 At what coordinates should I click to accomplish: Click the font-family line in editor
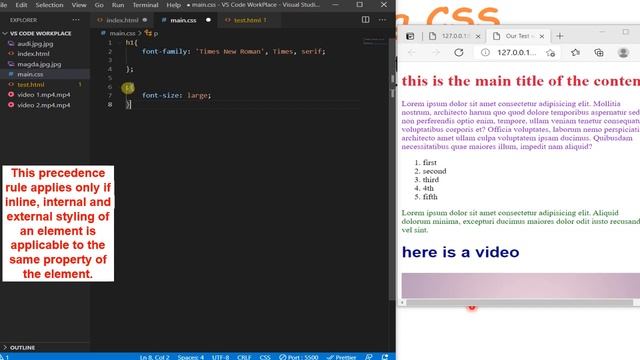click(233, 51)
